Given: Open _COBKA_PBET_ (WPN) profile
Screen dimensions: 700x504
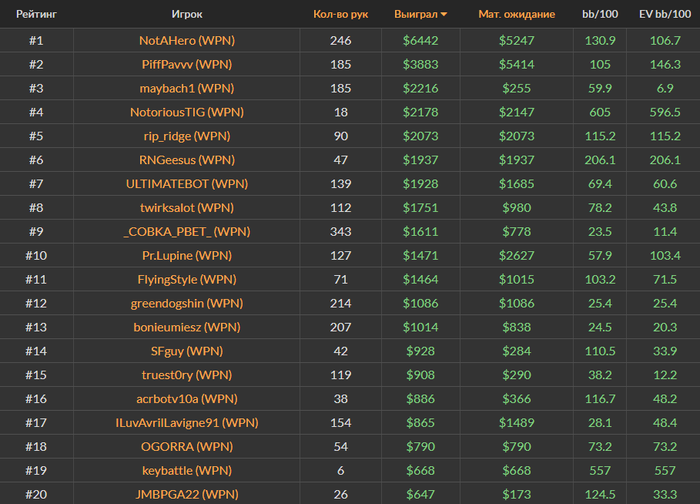Looking at the screenshot, I should coord(187,232).
